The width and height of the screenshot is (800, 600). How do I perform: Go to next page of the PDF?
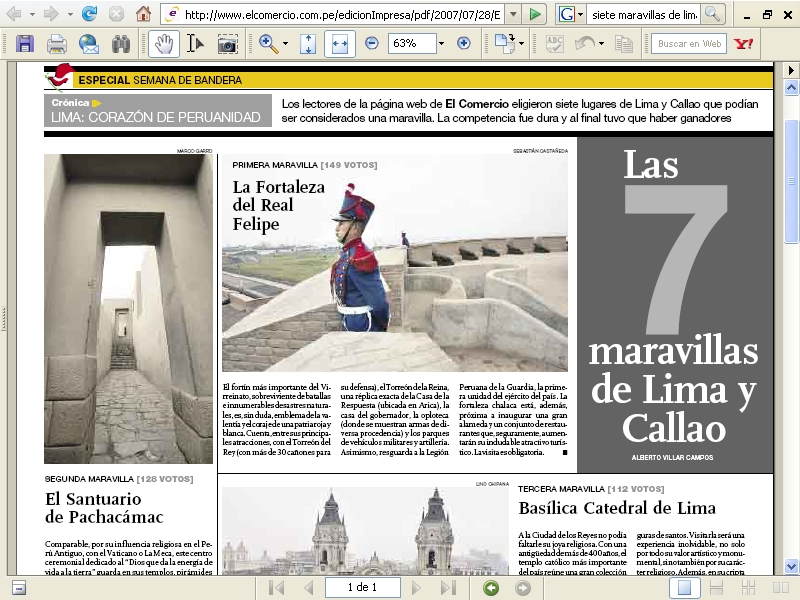click(x=416, y=588)
